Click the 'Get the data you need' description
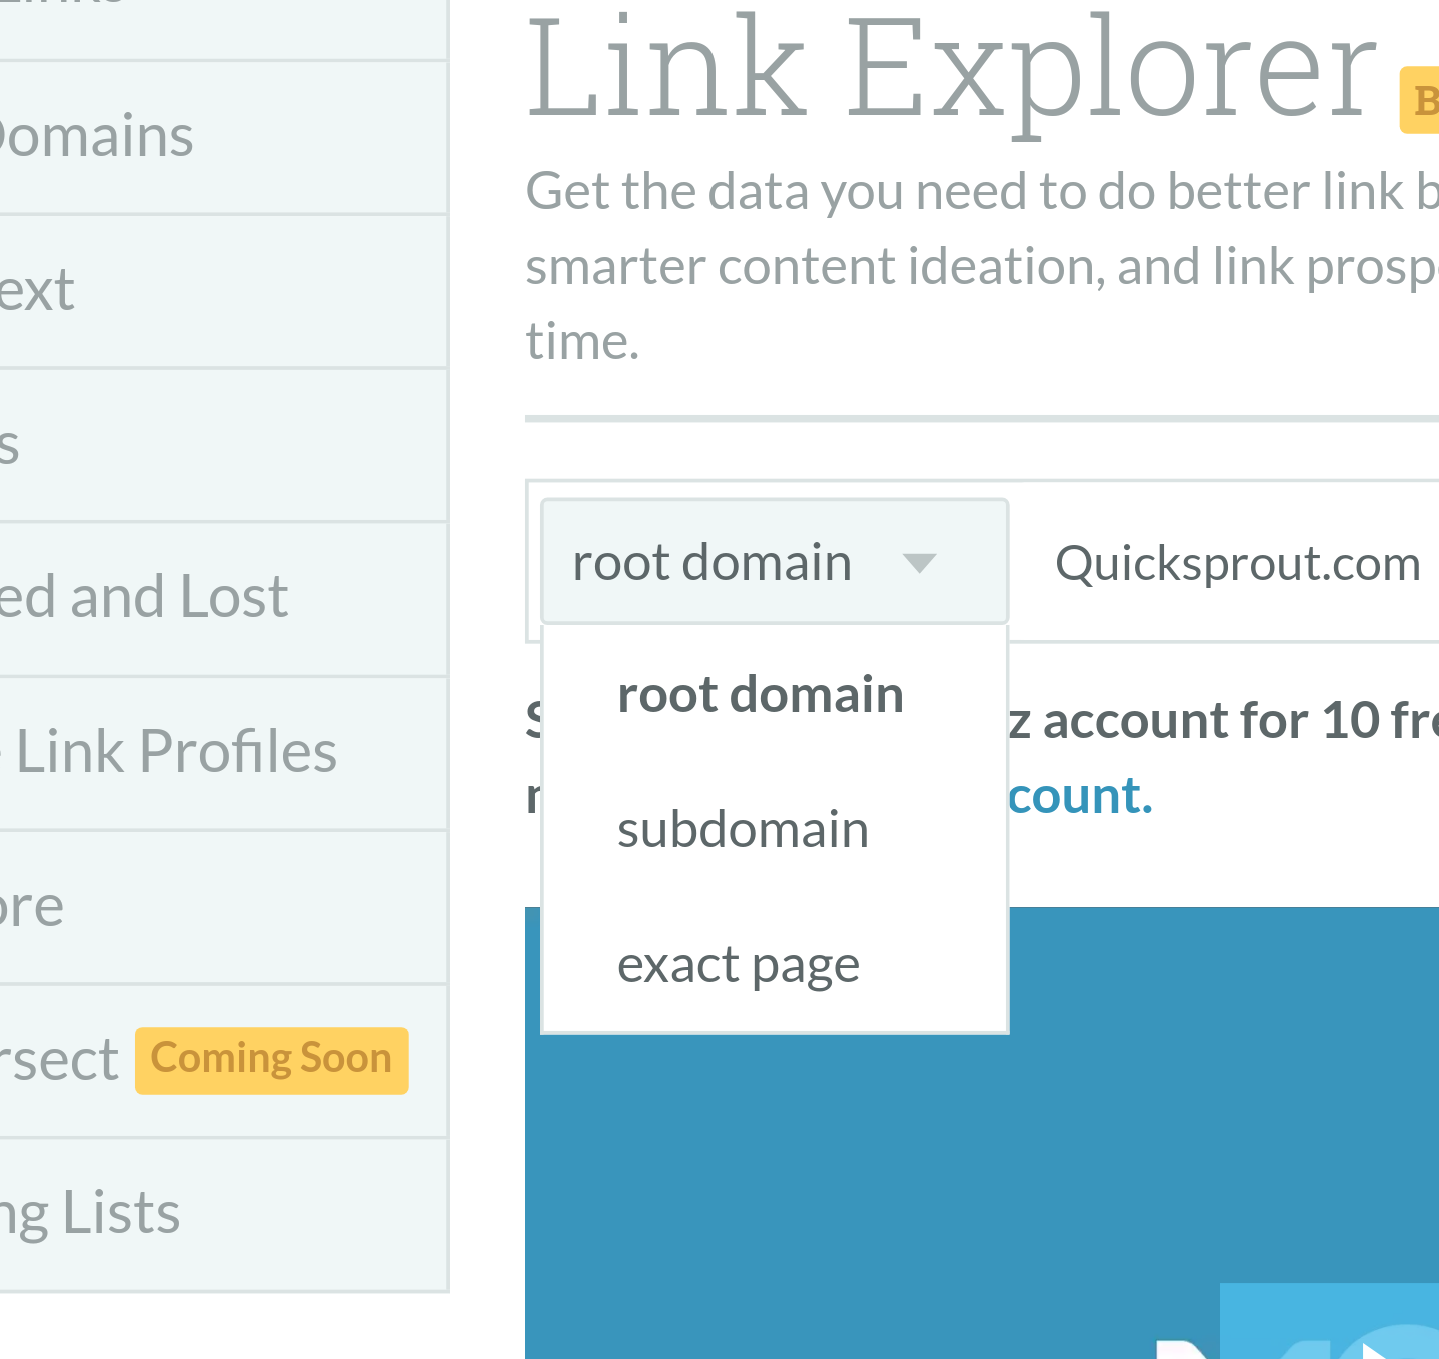Screen dimensions: 1439x1359 [x=982, y=266]
